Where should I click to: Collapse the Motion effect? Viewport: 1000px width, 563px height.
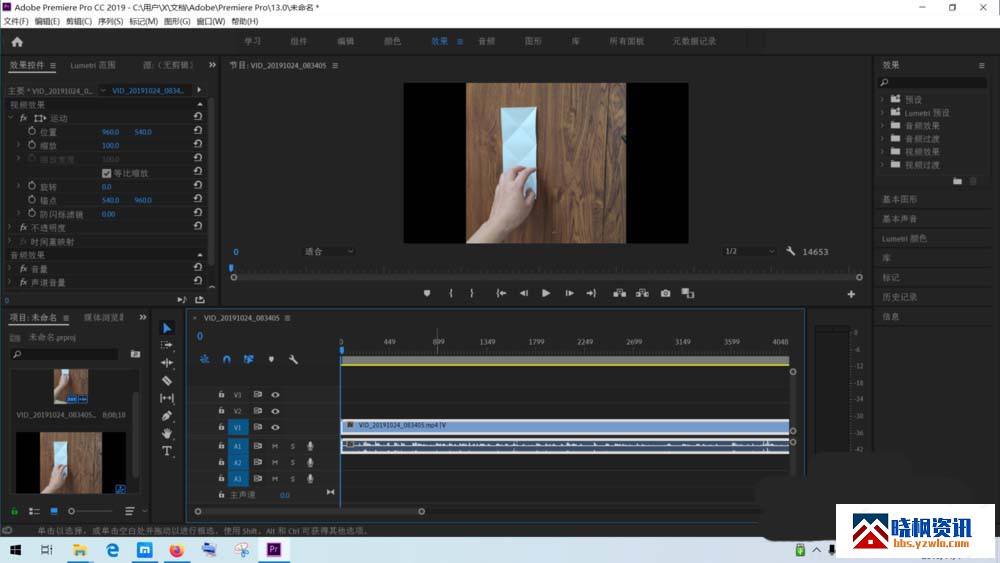pos(10,118)
